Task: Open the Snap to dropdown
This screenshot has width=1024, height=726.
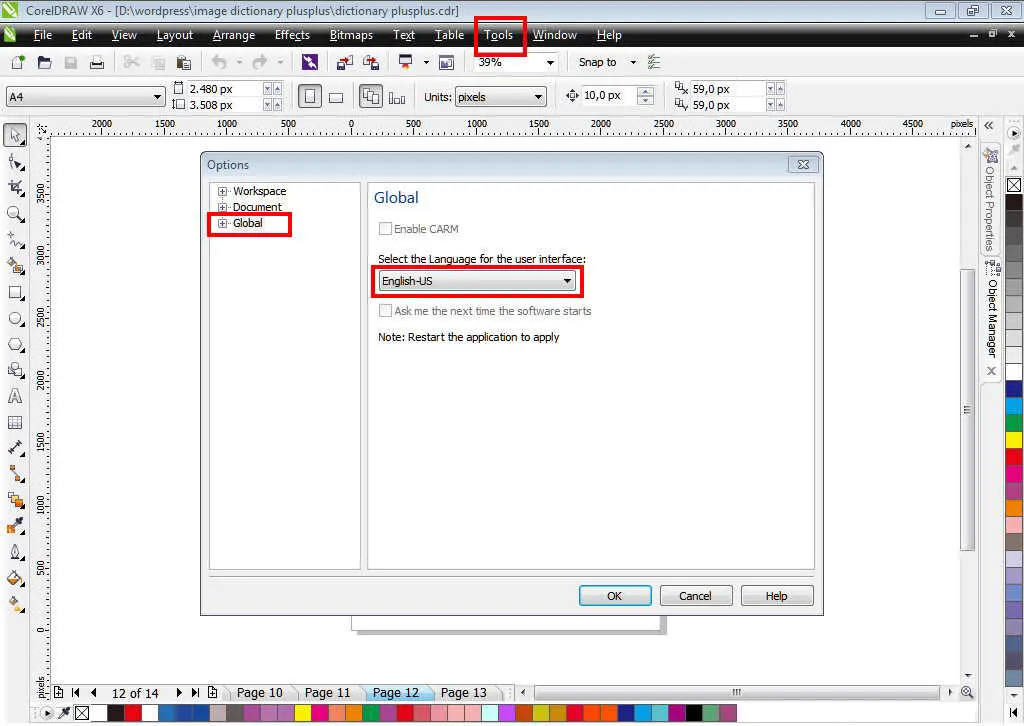Action: tap(632, 62)
